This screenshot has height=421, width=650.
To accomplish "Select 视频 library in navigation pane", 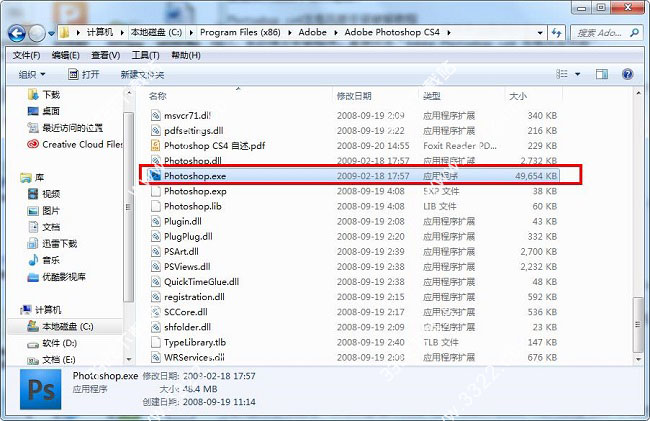I will 44,194.
